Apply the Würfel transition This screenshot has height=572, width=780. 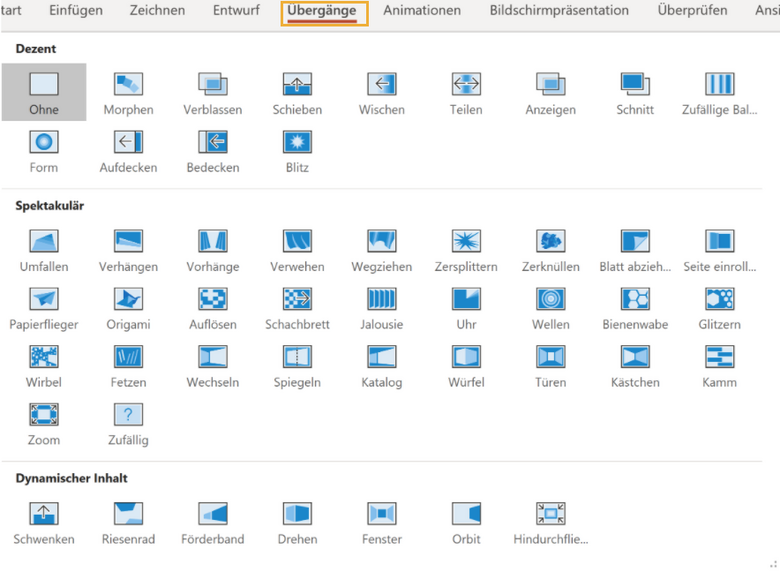(466, 365)
